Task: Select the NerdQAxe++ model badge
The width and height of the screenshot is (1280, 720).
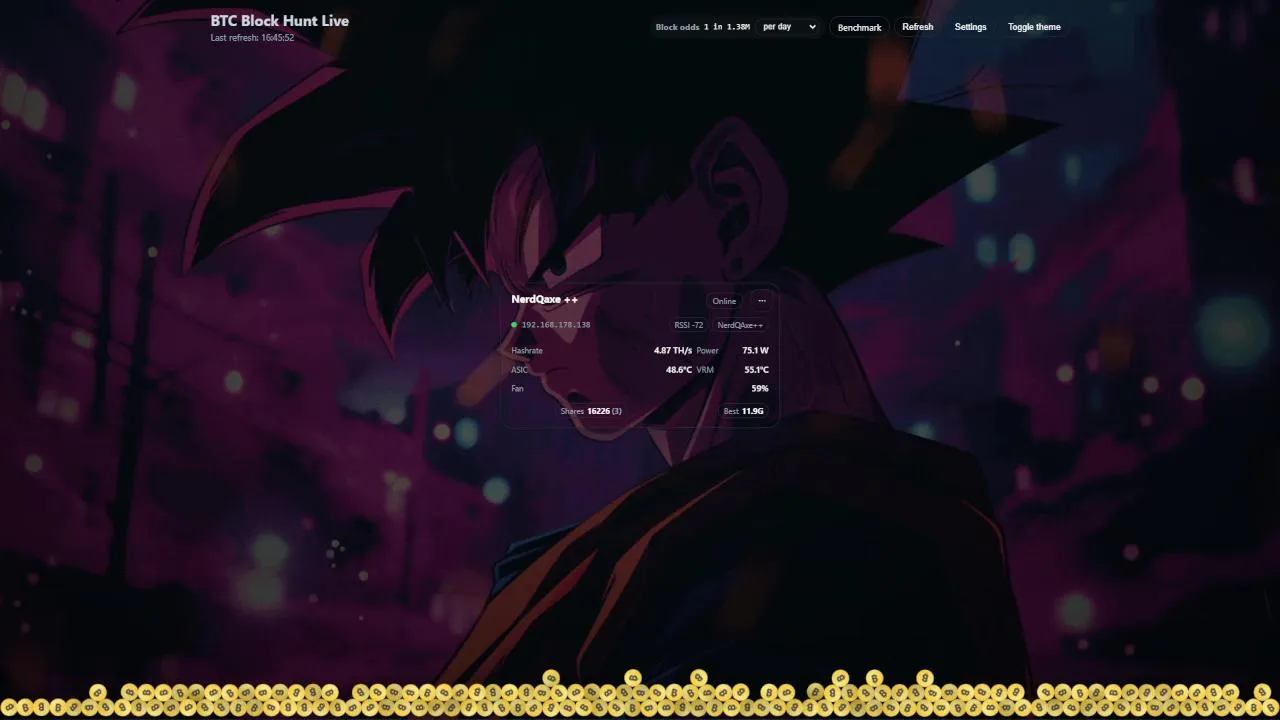Action: tap(740, 325)
